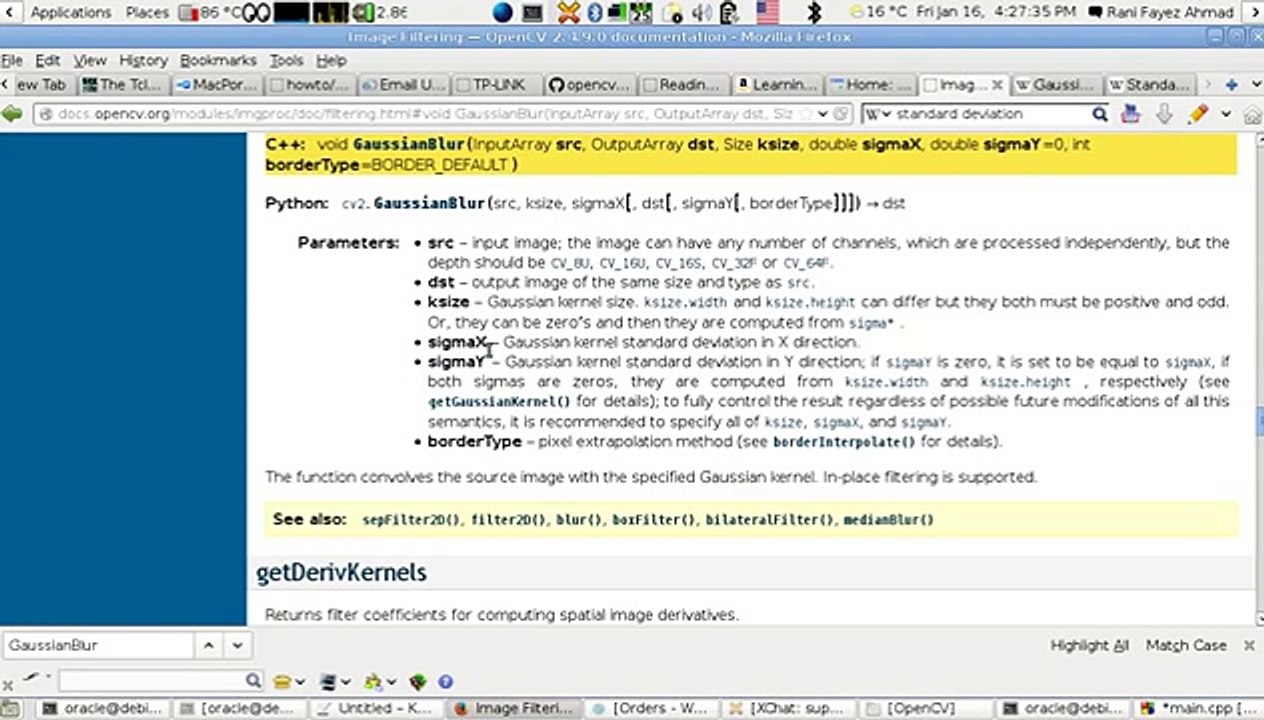Open the Edit menu
The image size is (1264, 720).
coord(48,60)
